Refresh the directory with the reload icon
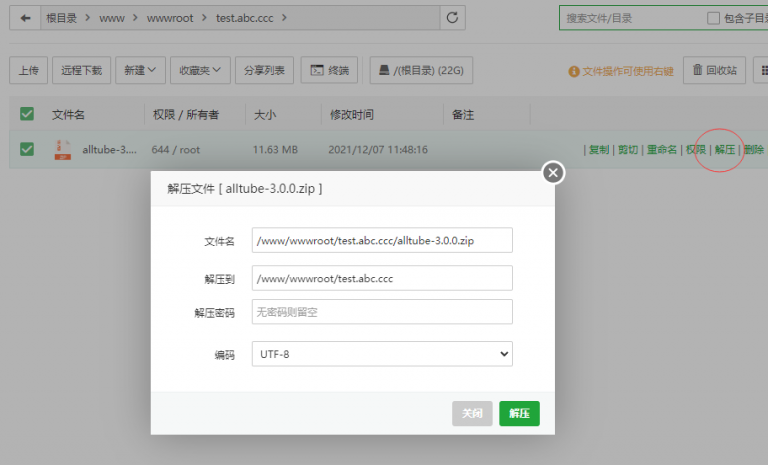 point(453,18)
